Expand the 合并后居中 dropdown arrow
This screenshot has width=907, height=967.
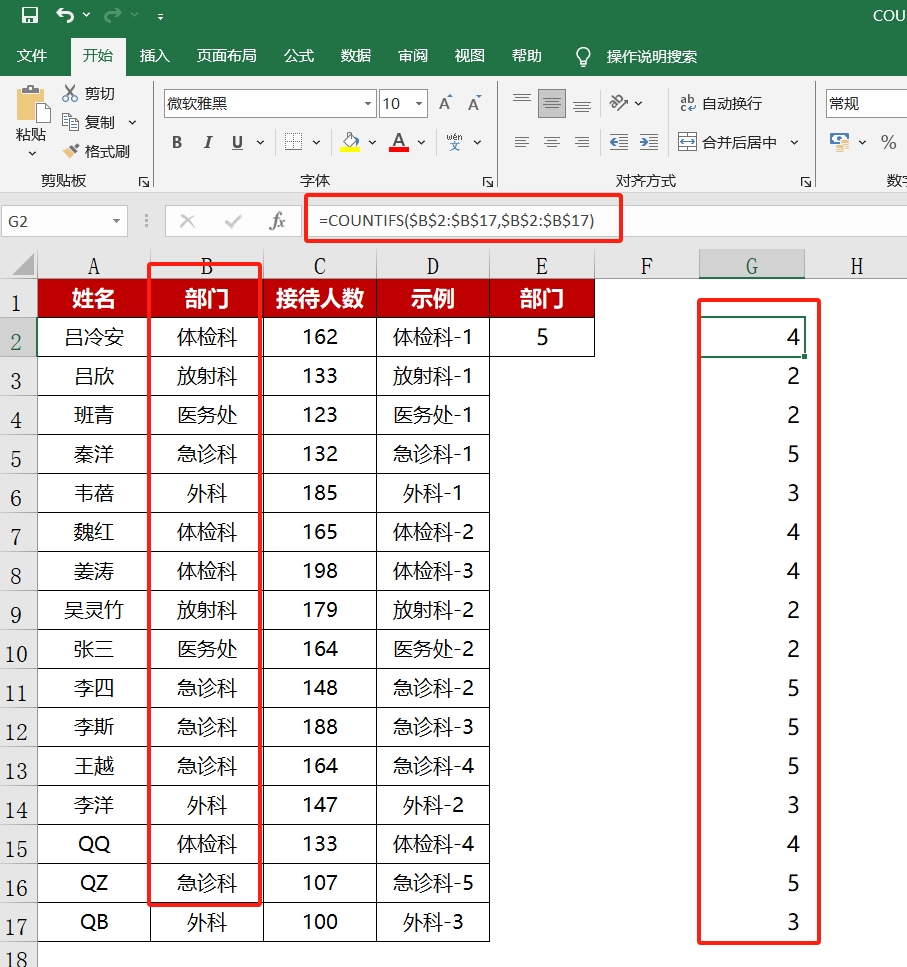794,142
